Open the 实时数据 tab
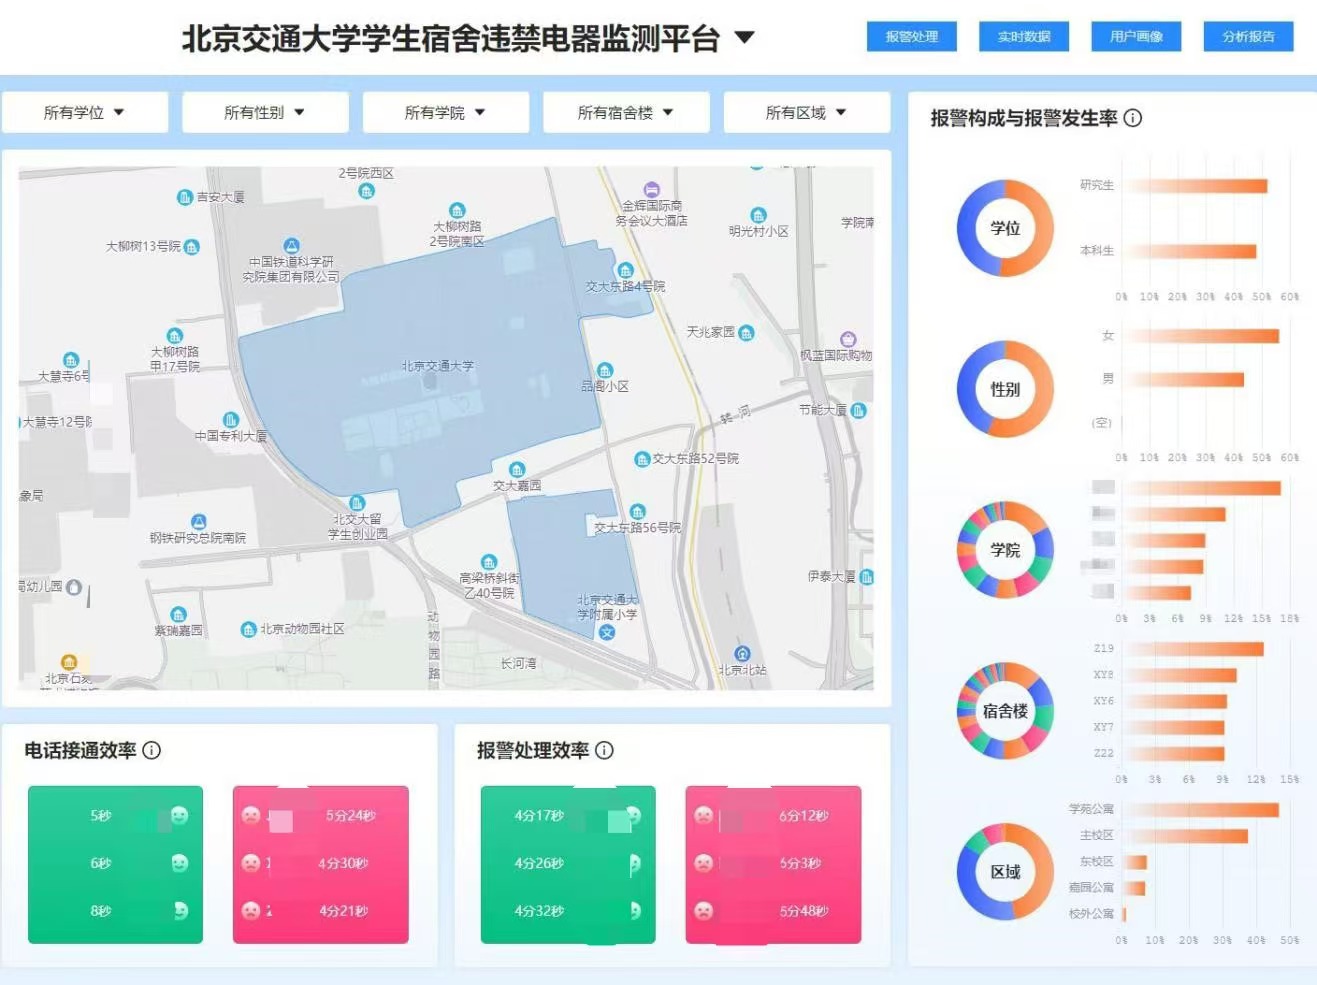 [1024, 36]
